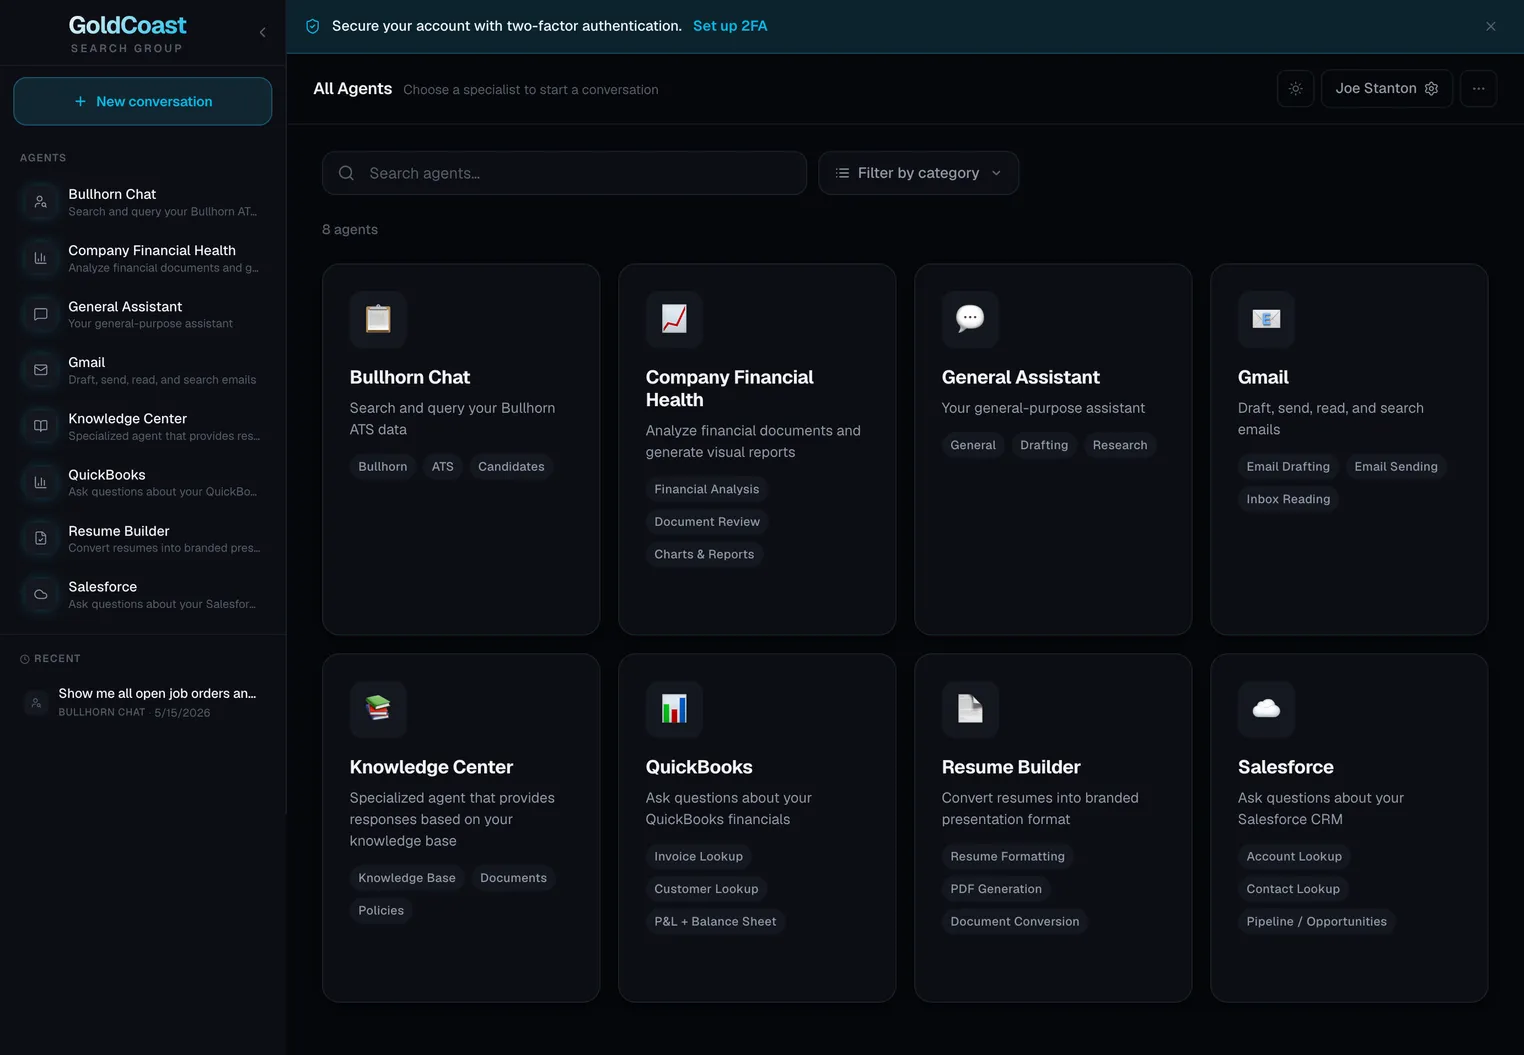Click the clock icon beside Recent
This screenshot has height=1055, width=1524.
25,659
